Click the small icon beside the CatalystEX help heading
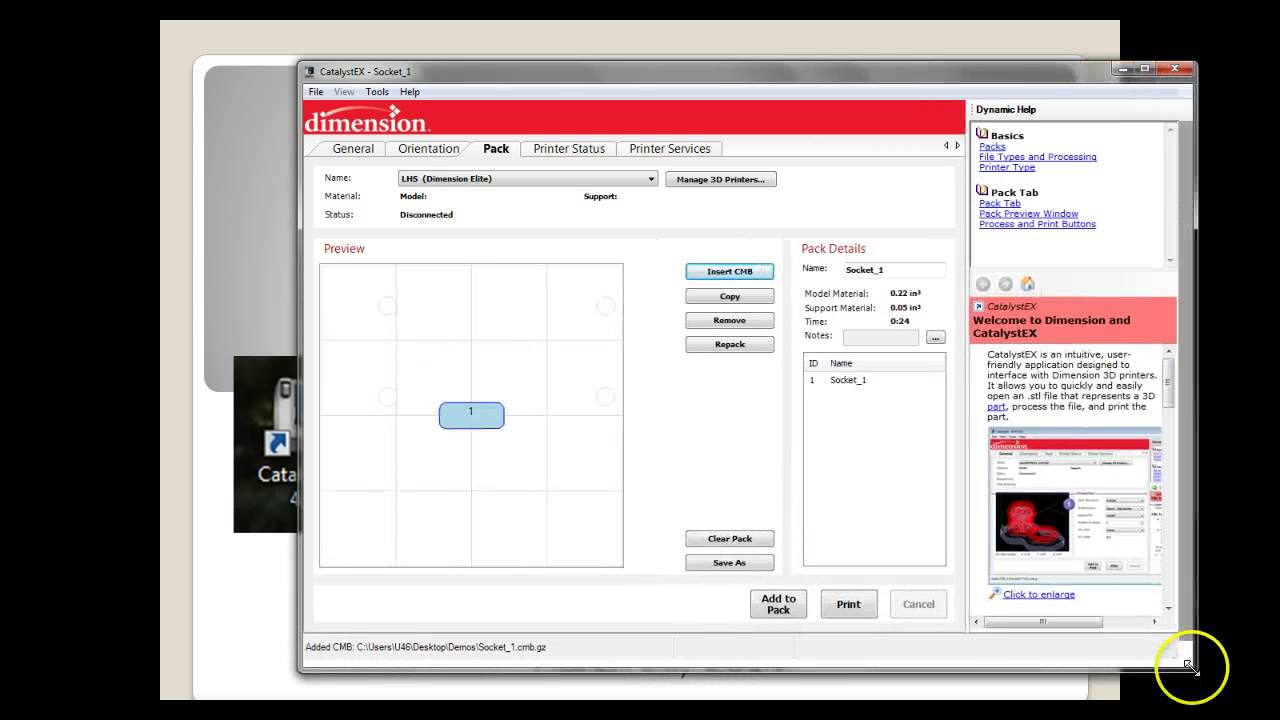 [979, 307]
